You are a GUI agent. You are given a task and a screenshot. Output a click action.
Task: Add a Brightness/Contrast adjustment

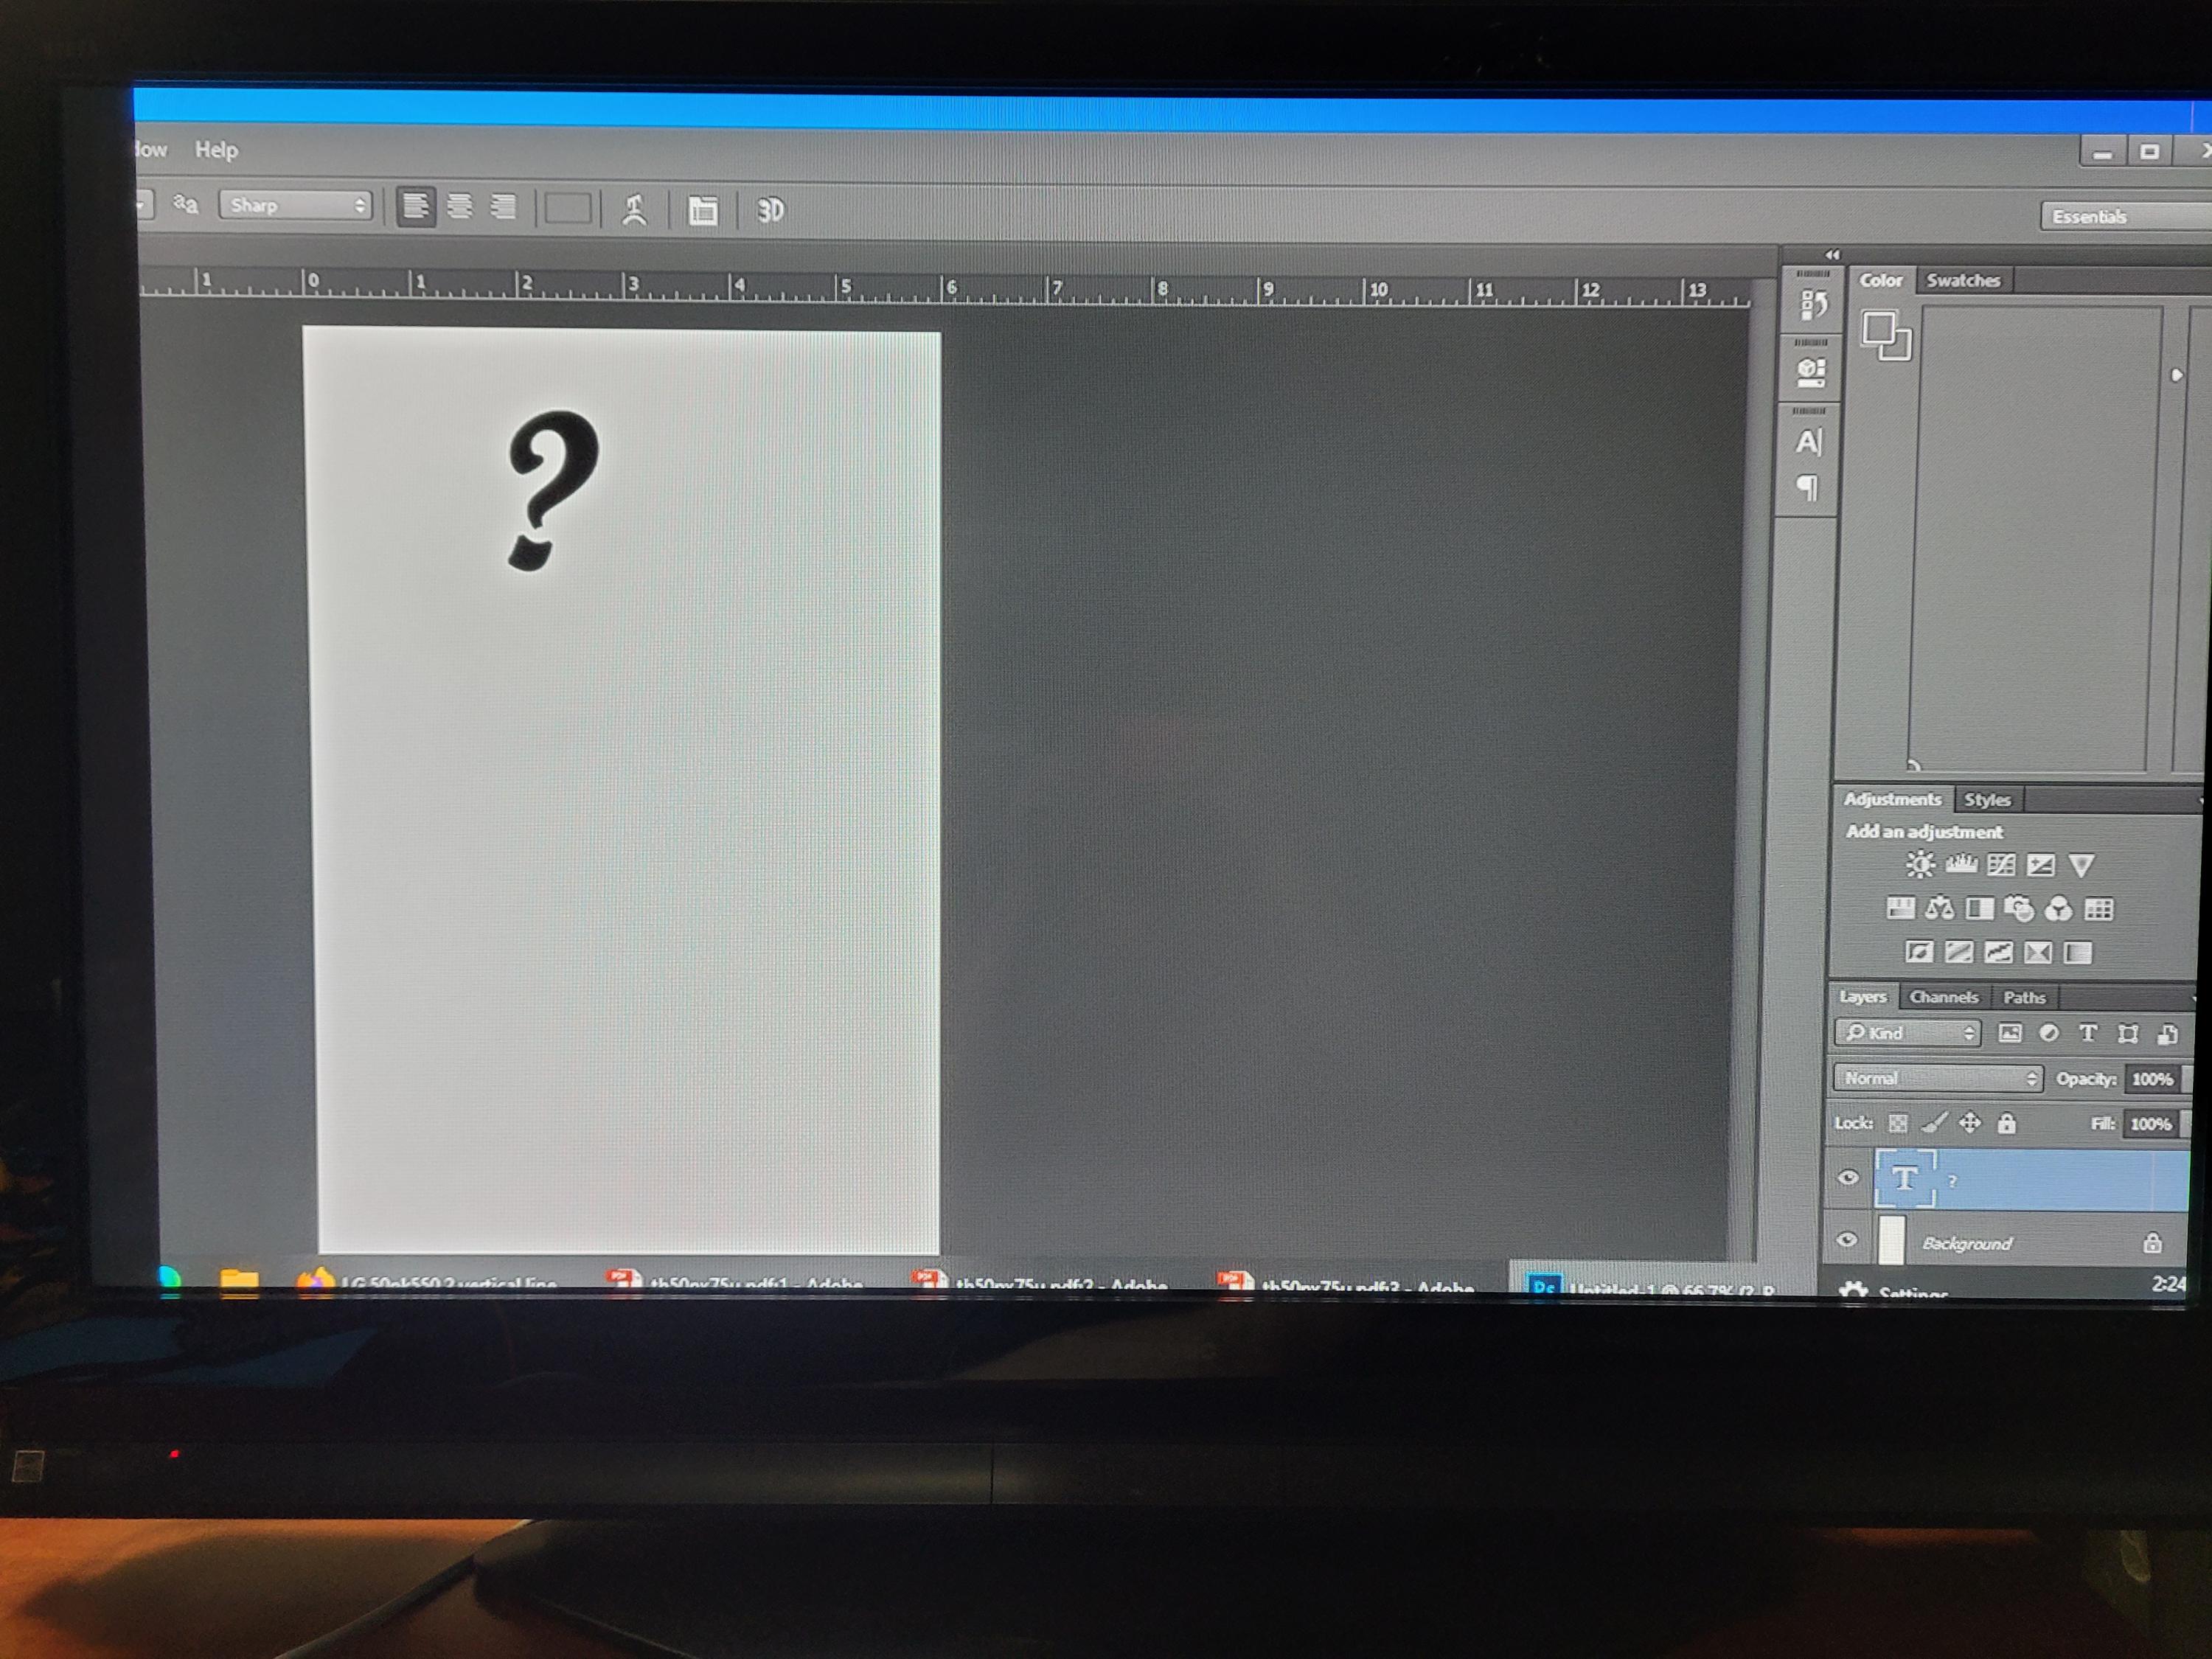1920,864
